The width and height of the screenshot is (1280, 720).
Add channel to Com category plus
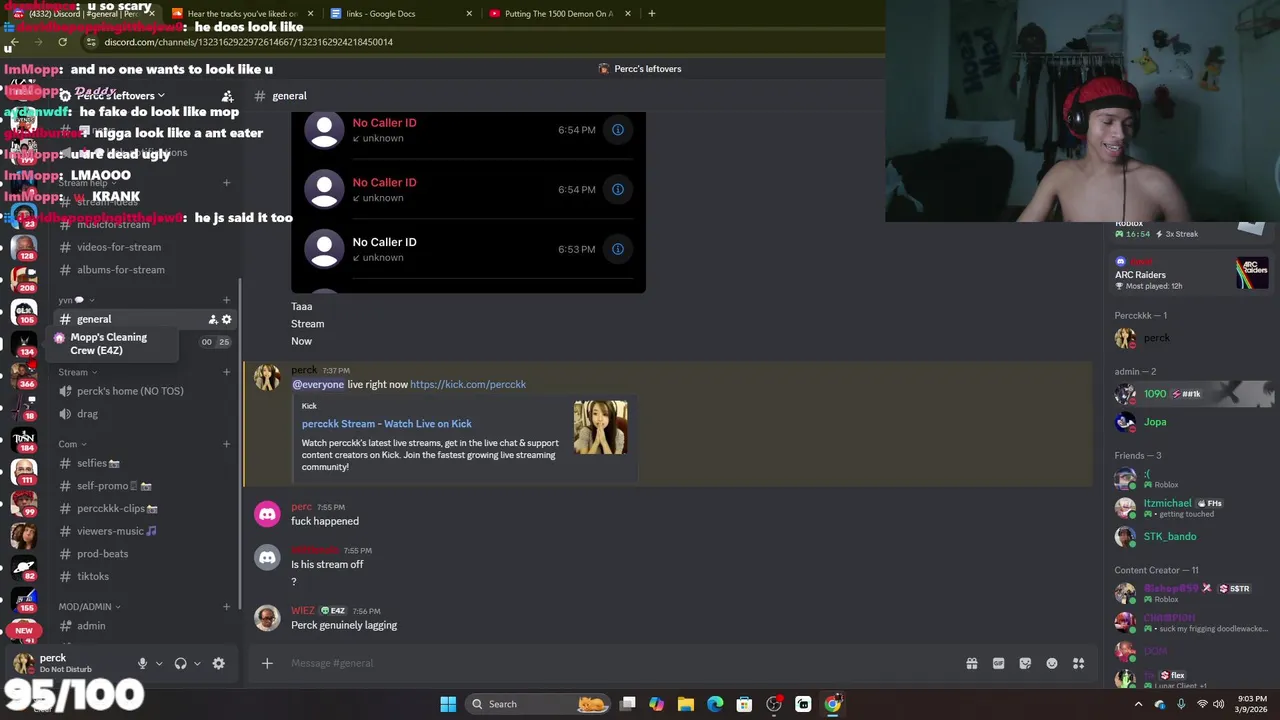tap(227, 444)
